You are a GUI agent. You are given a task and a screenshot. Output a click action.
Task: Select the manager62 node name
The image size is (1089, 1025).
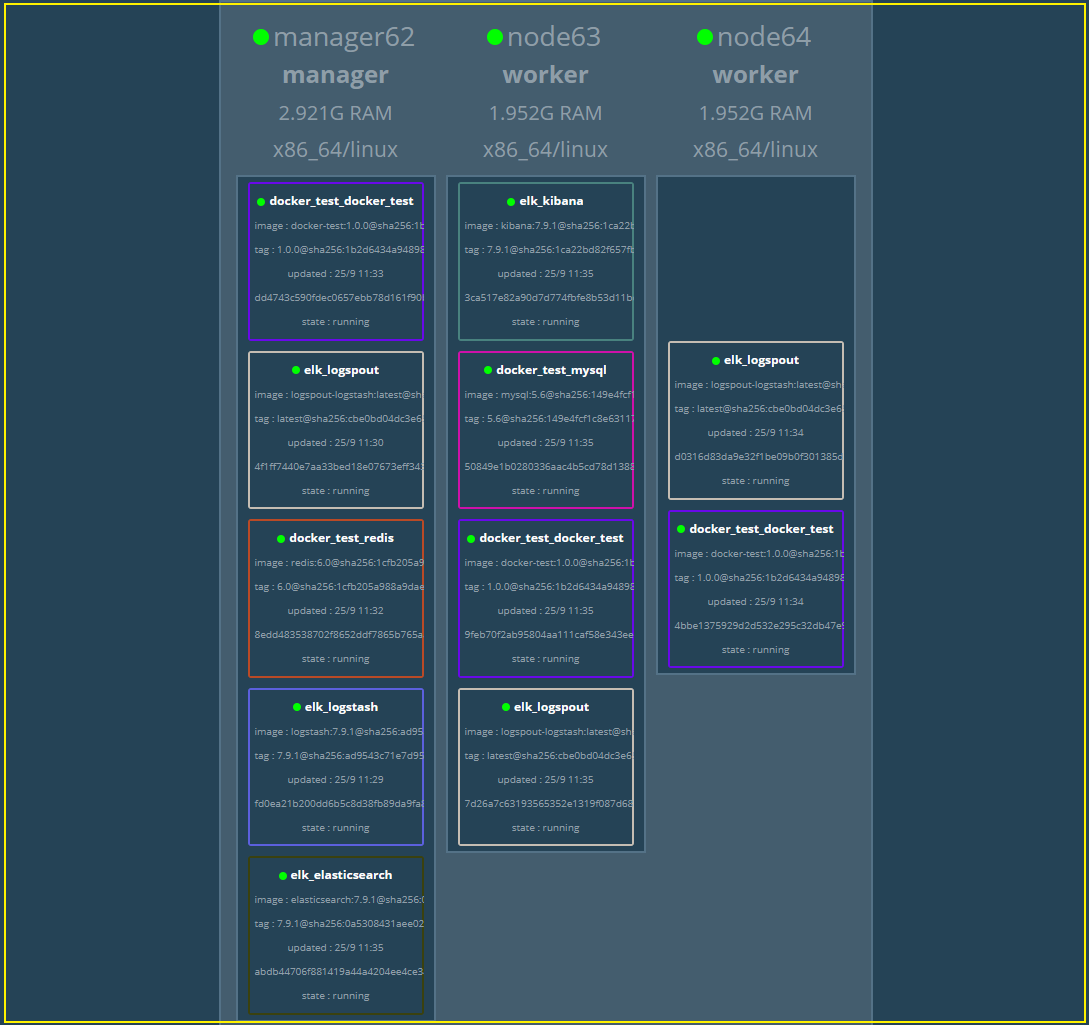click(x=344, y=37)
